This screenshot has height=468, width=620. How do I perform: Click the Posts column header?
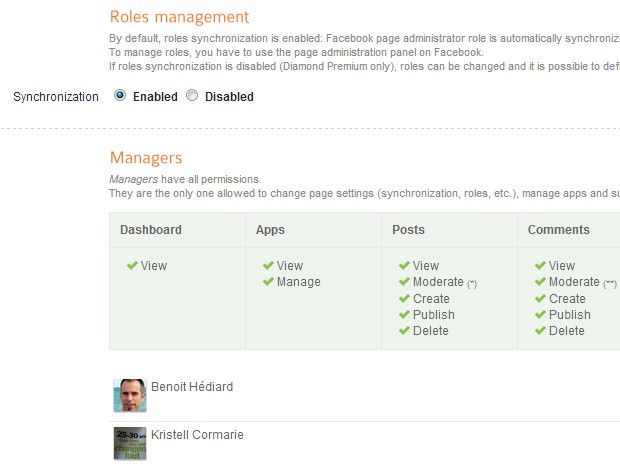click(x=408, y=230)
